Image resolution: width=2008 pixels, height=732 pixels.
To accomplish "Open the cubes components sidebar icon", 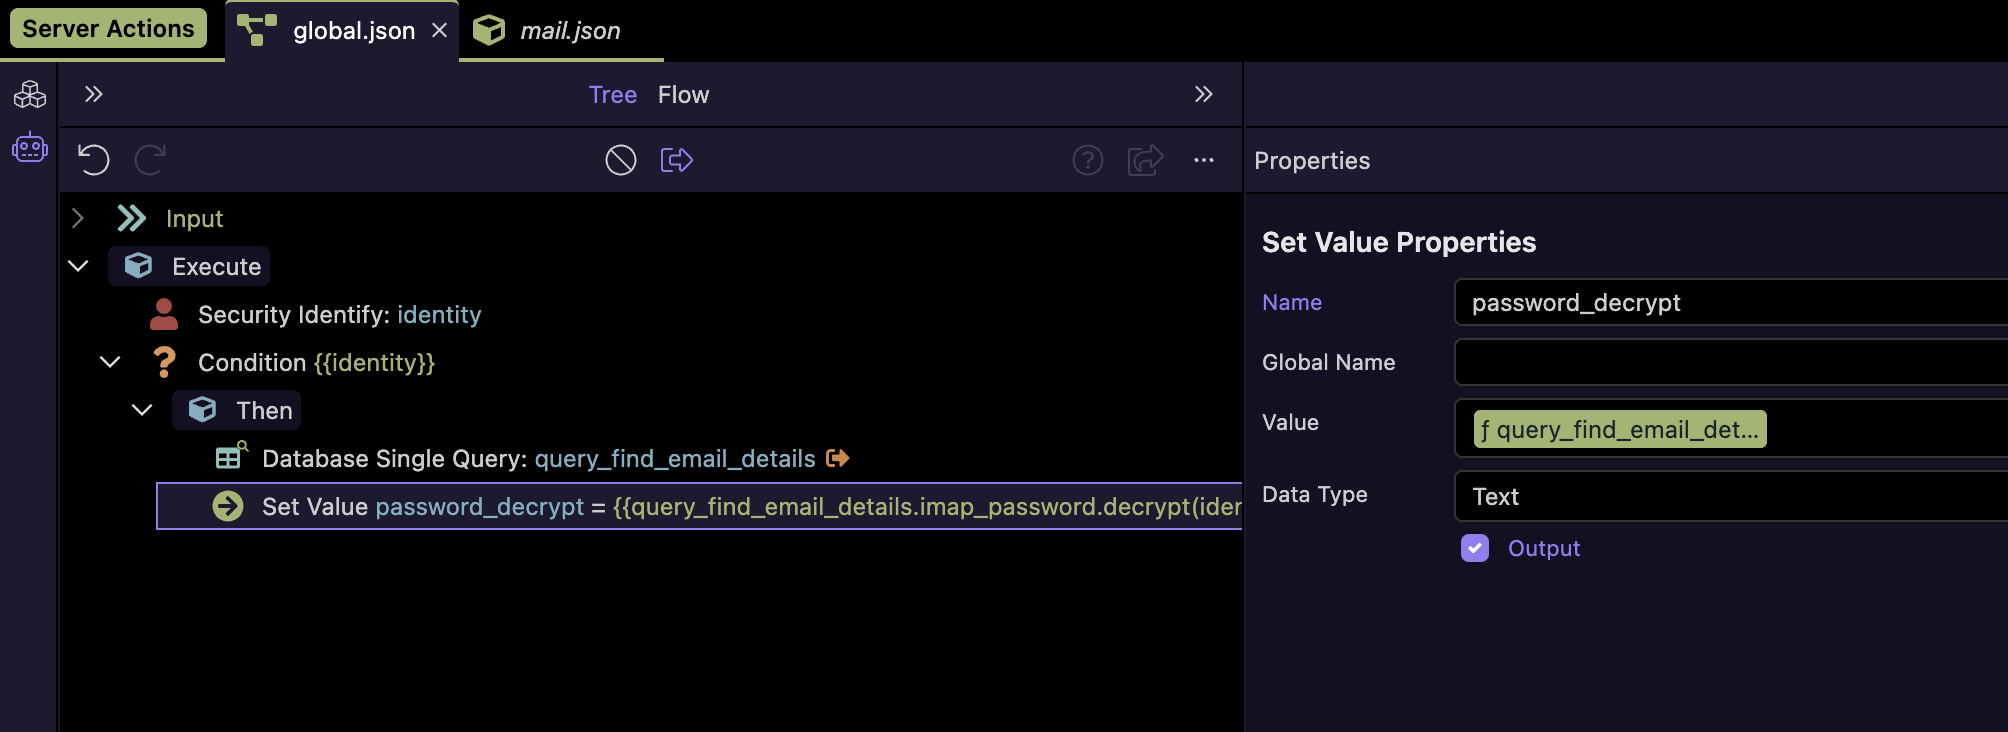I will click(x=29, y=95).
